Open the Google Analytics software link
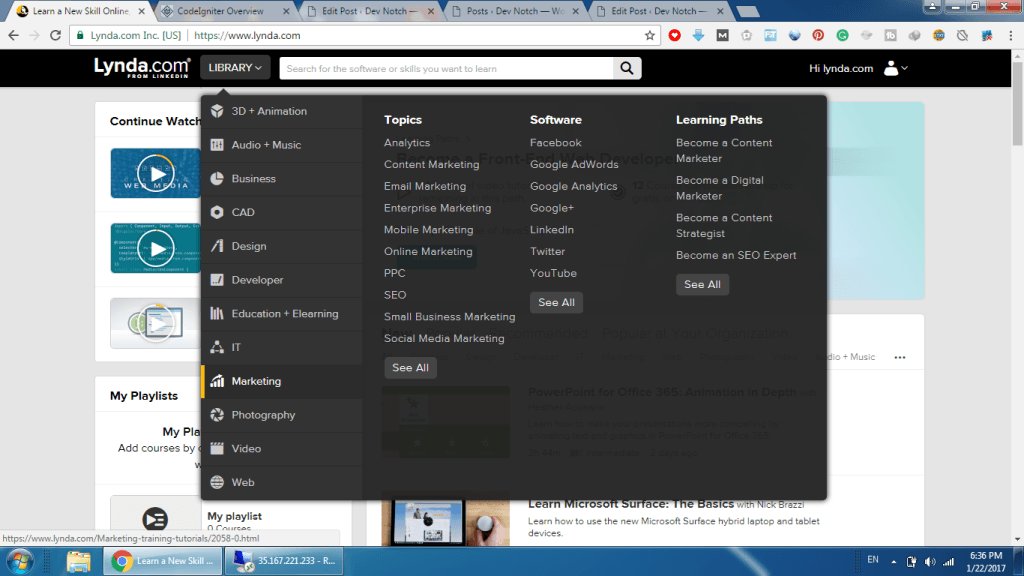The width and height of the screenshot is (1024, 576). tap(573, 186)
